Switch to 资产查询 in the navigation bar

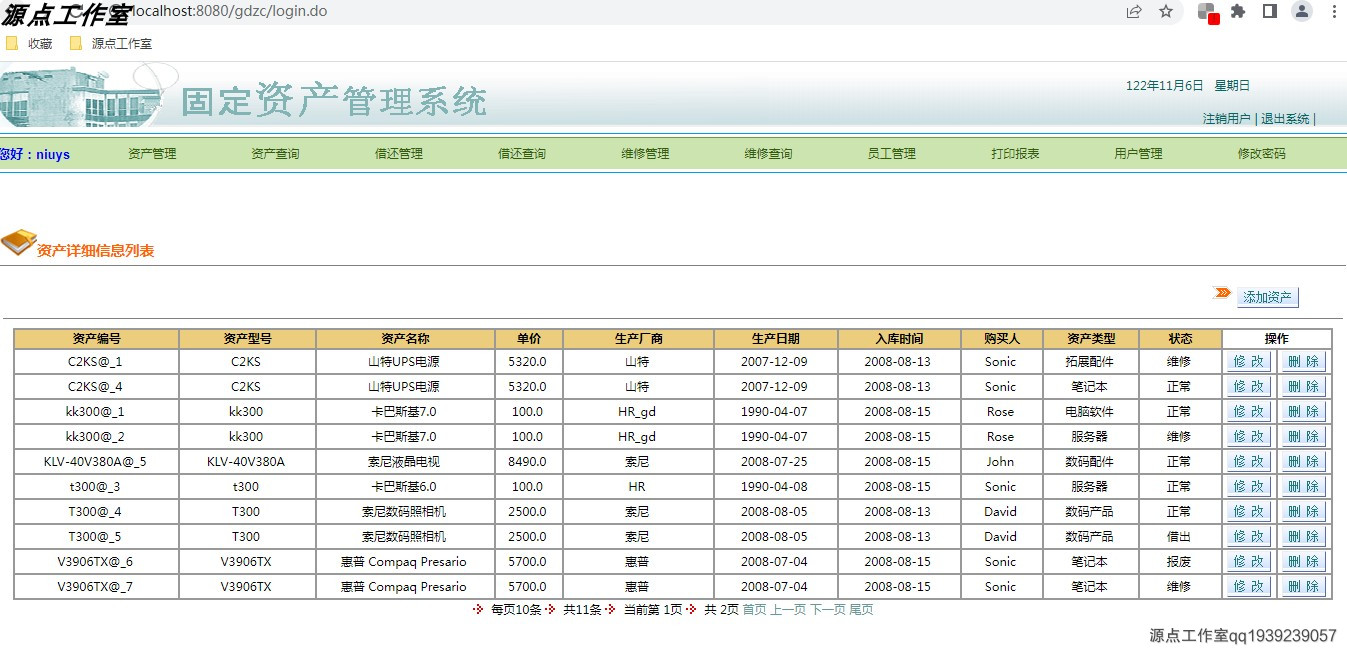274,153
